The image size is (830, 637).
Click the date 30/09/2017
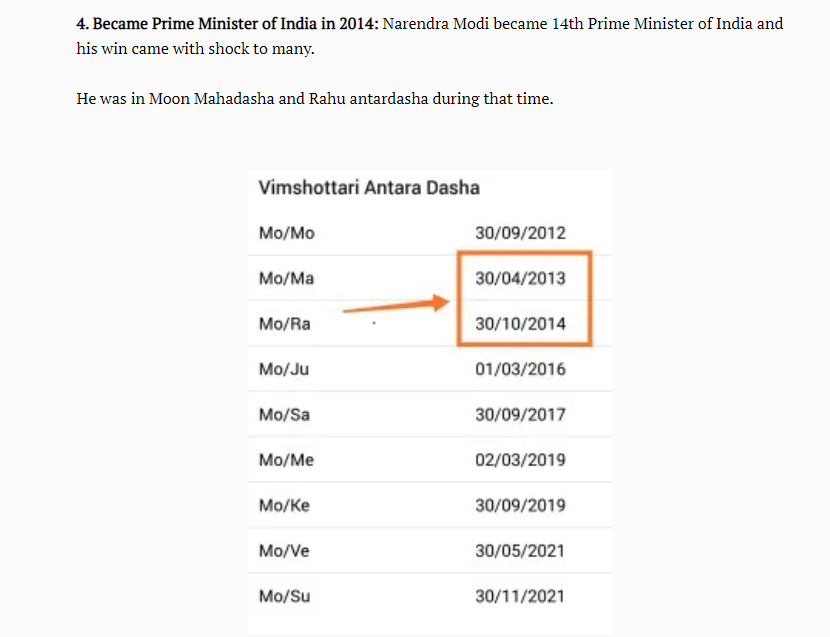[520, 415]
